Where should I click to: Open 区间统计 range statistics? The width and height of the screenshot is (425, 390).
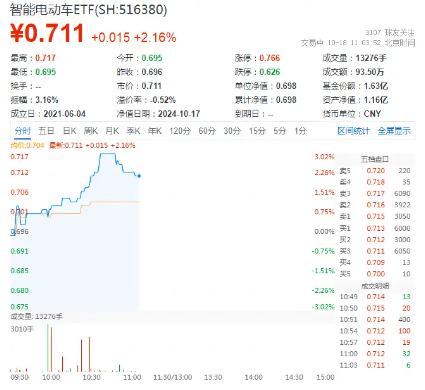point(353,131)
